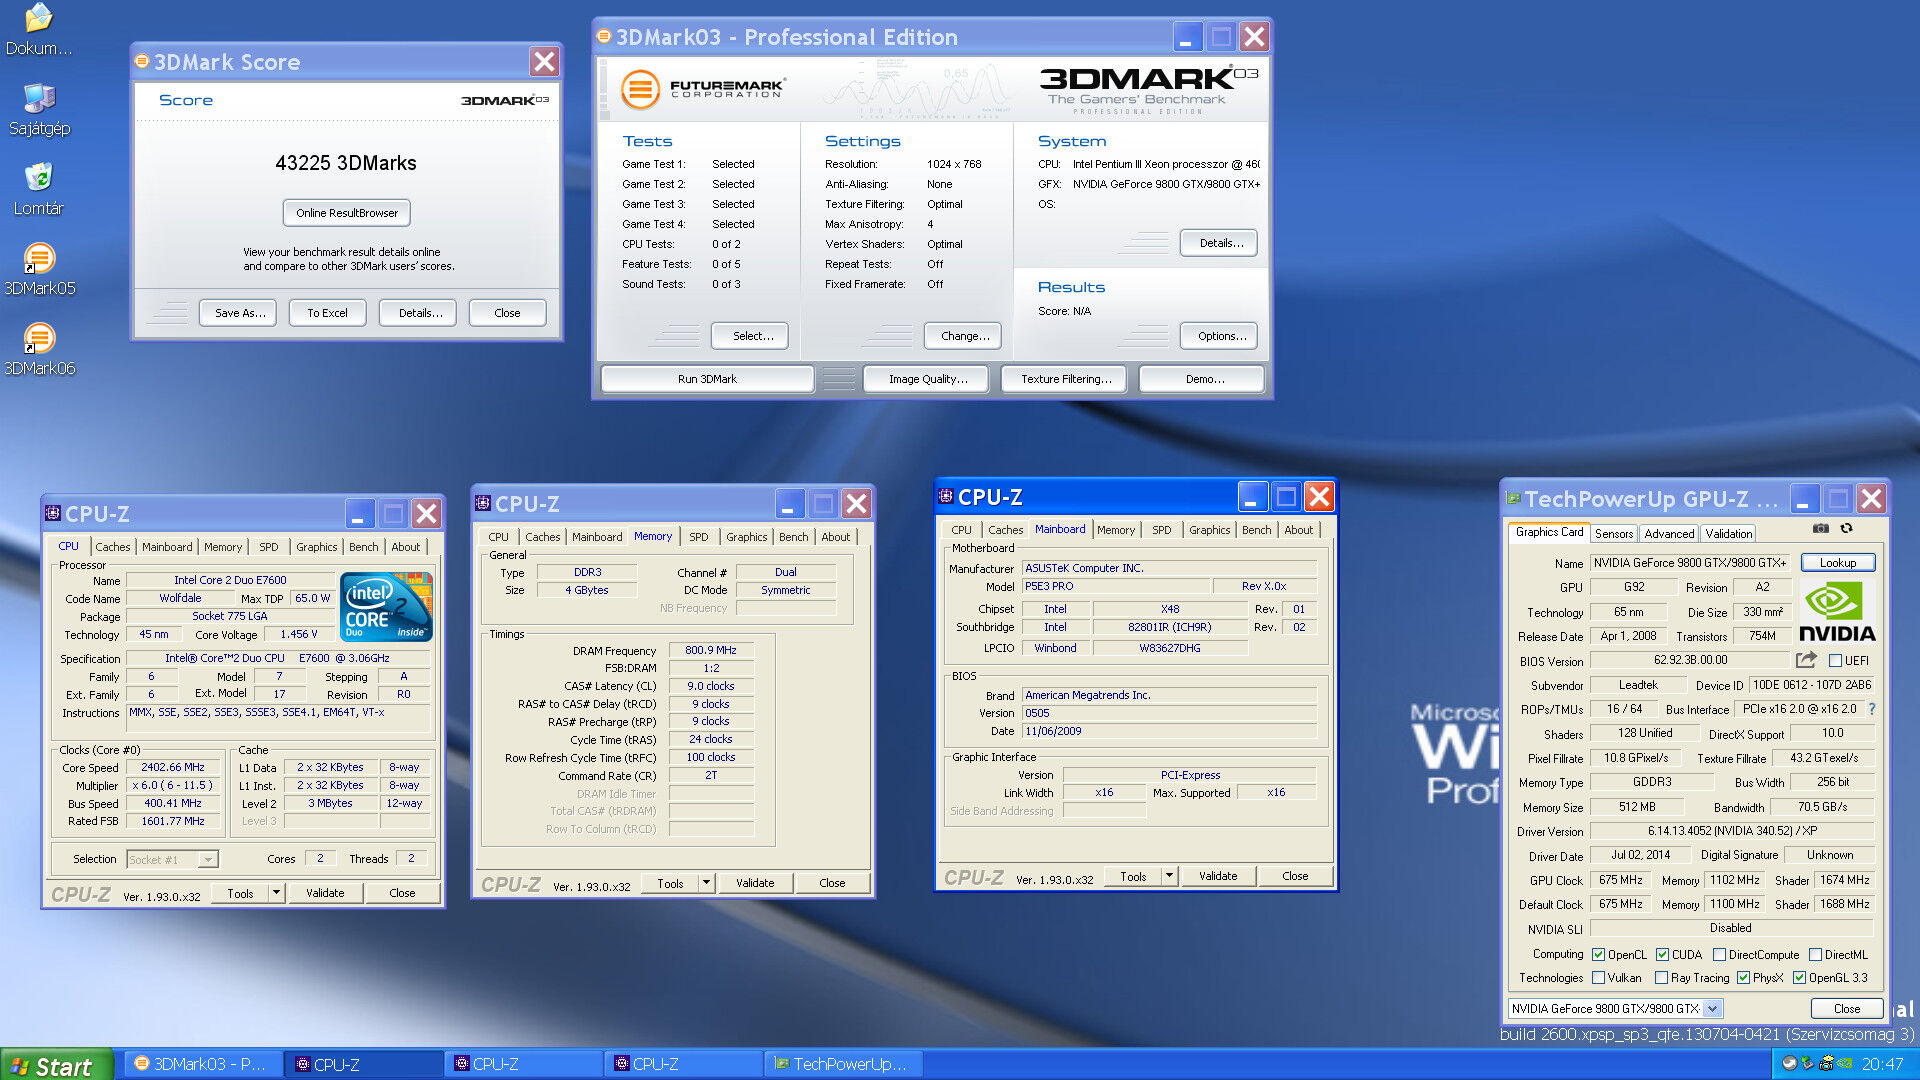1920x1080 pixels.
Task: Toggle the Vulkan checkbox
Action: coord(1598,978)
